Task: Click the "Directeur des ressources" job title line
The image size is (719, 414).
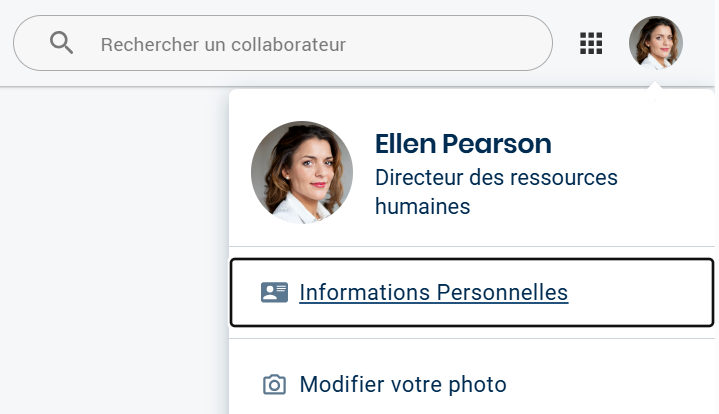Action: (x=496, y=178)
